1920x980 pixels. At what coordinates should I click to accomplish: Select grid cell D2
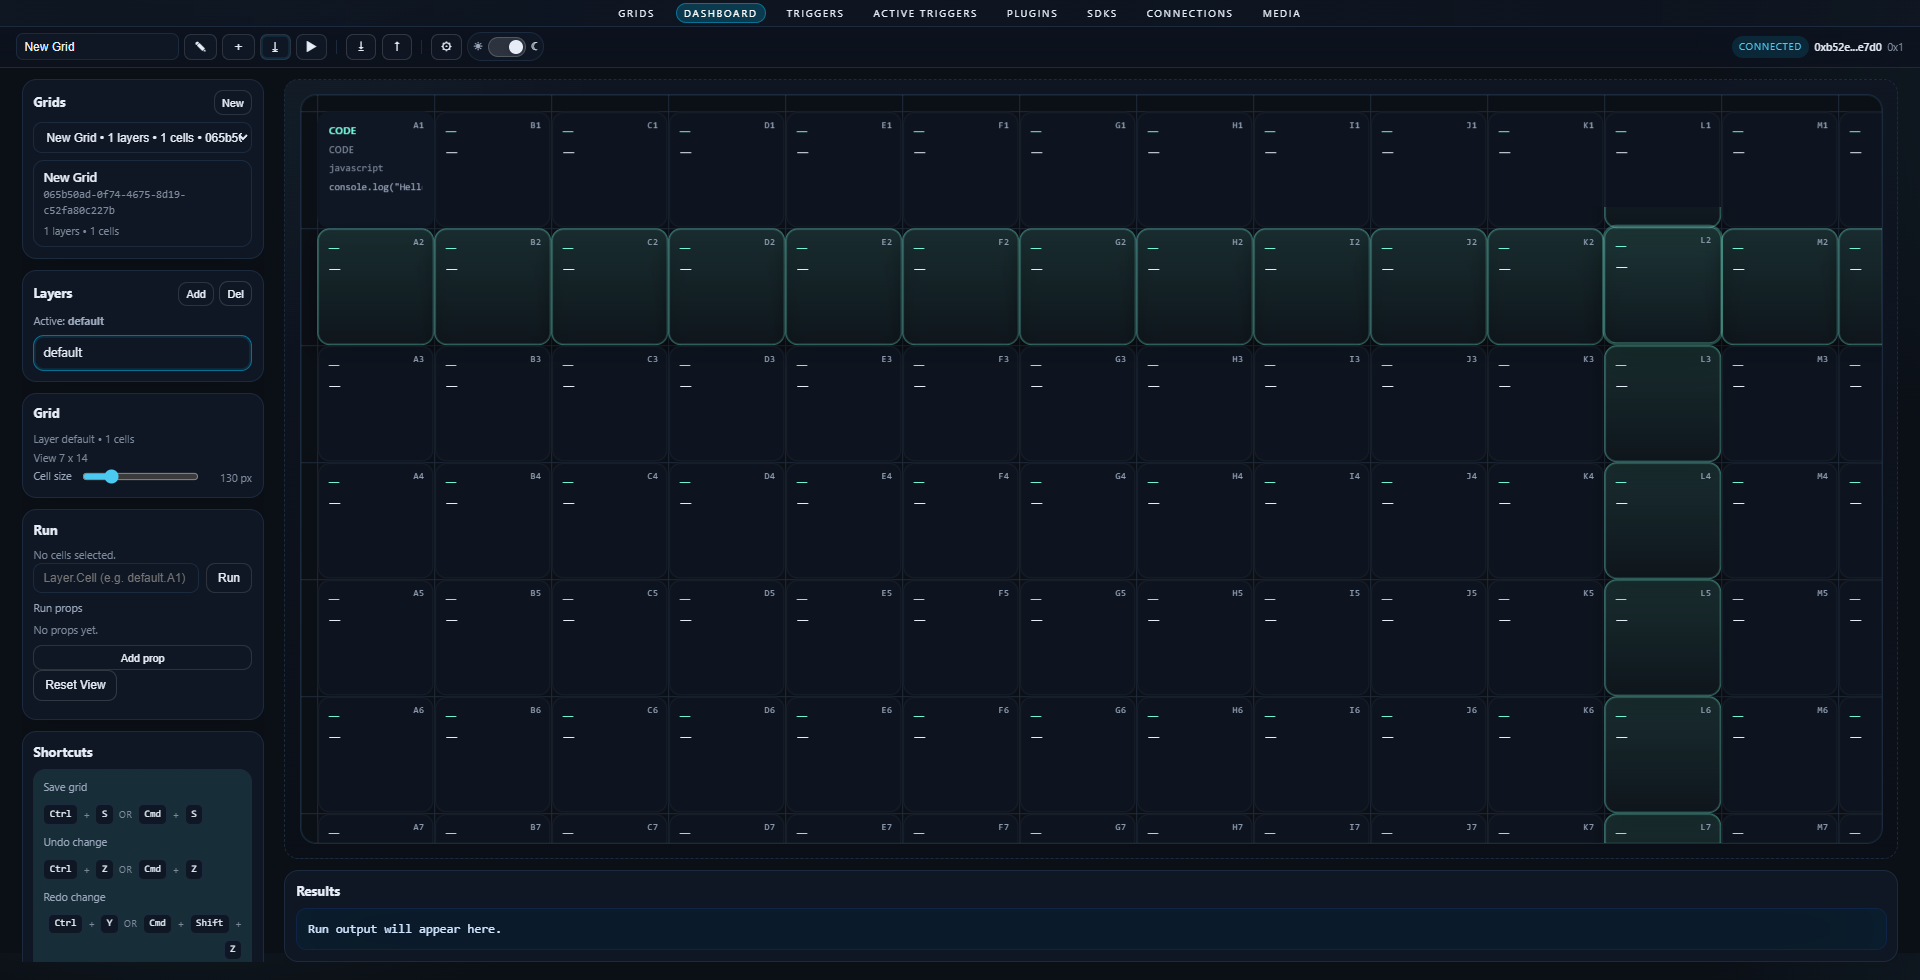(727, 287)
